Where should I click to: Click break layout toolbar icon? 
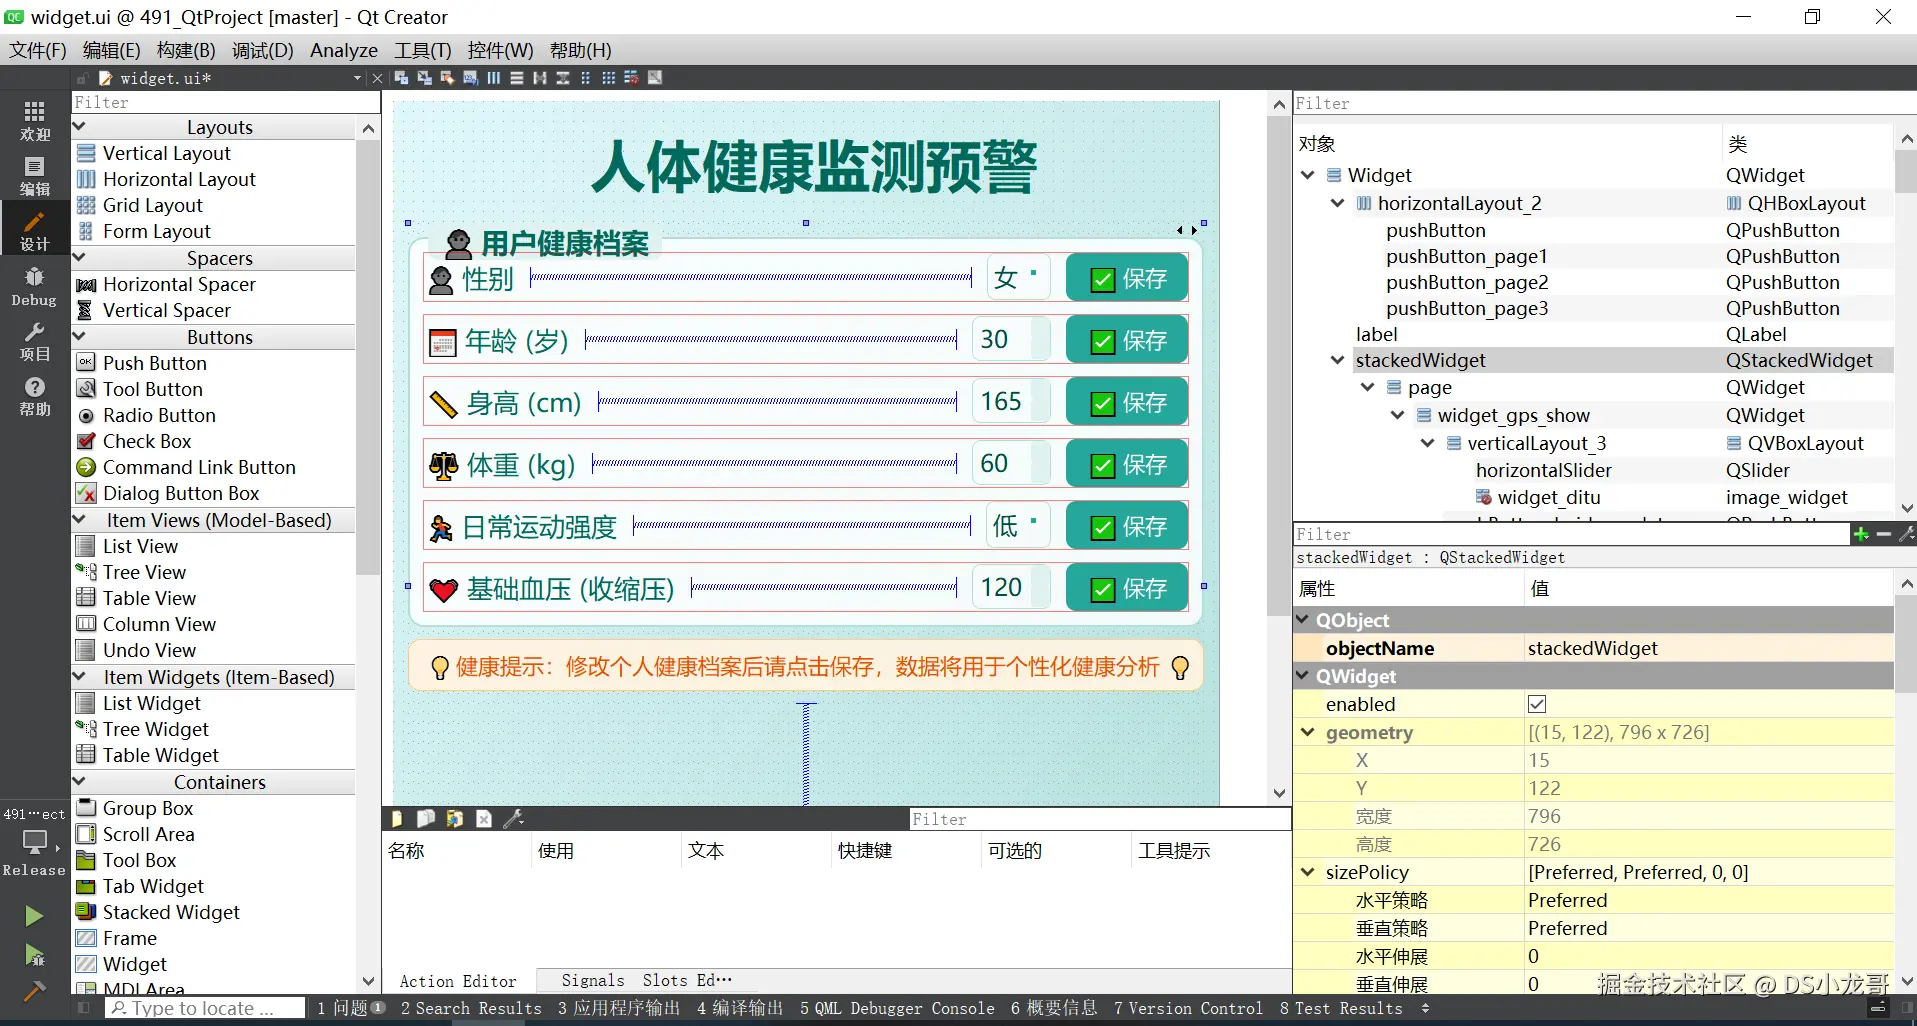(632, 78)
